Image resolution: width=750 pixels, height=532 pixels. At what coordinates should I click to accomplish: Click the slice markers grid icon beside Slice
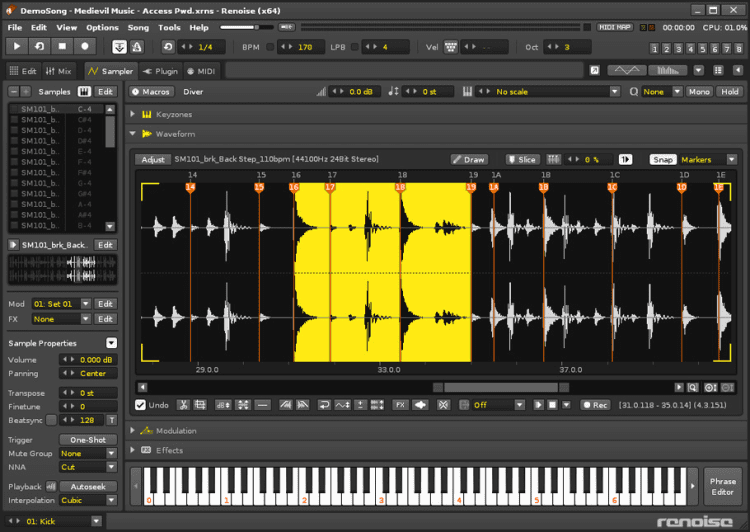[553, 159]
